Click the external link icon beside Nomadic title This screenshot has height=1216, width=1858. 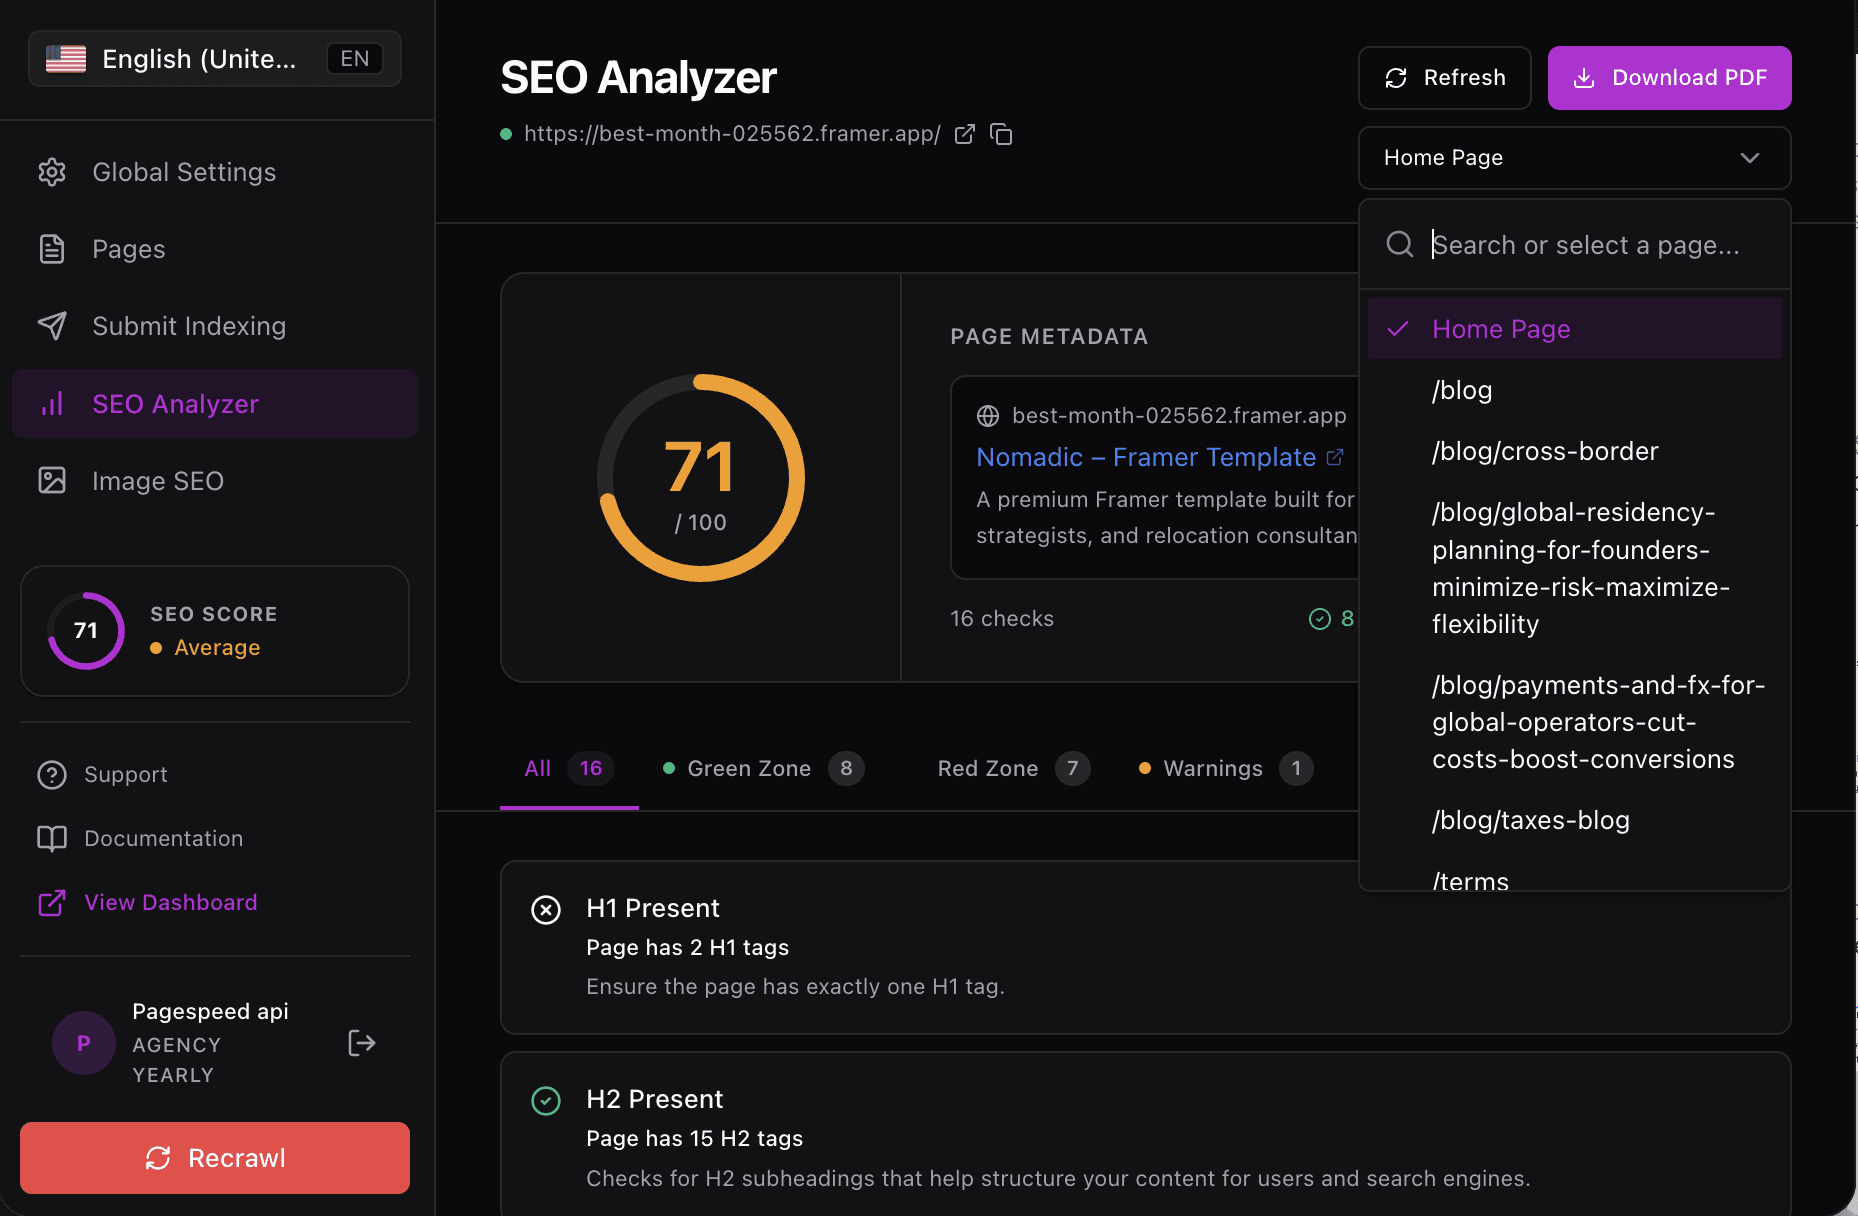click(1335, 457)
